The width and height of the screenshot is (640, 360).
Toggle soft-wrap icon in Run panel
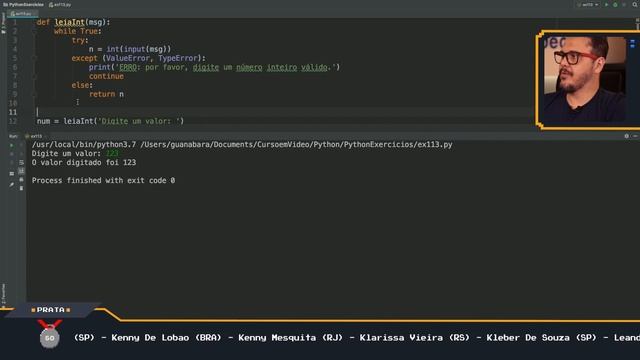tap(21, 162)
